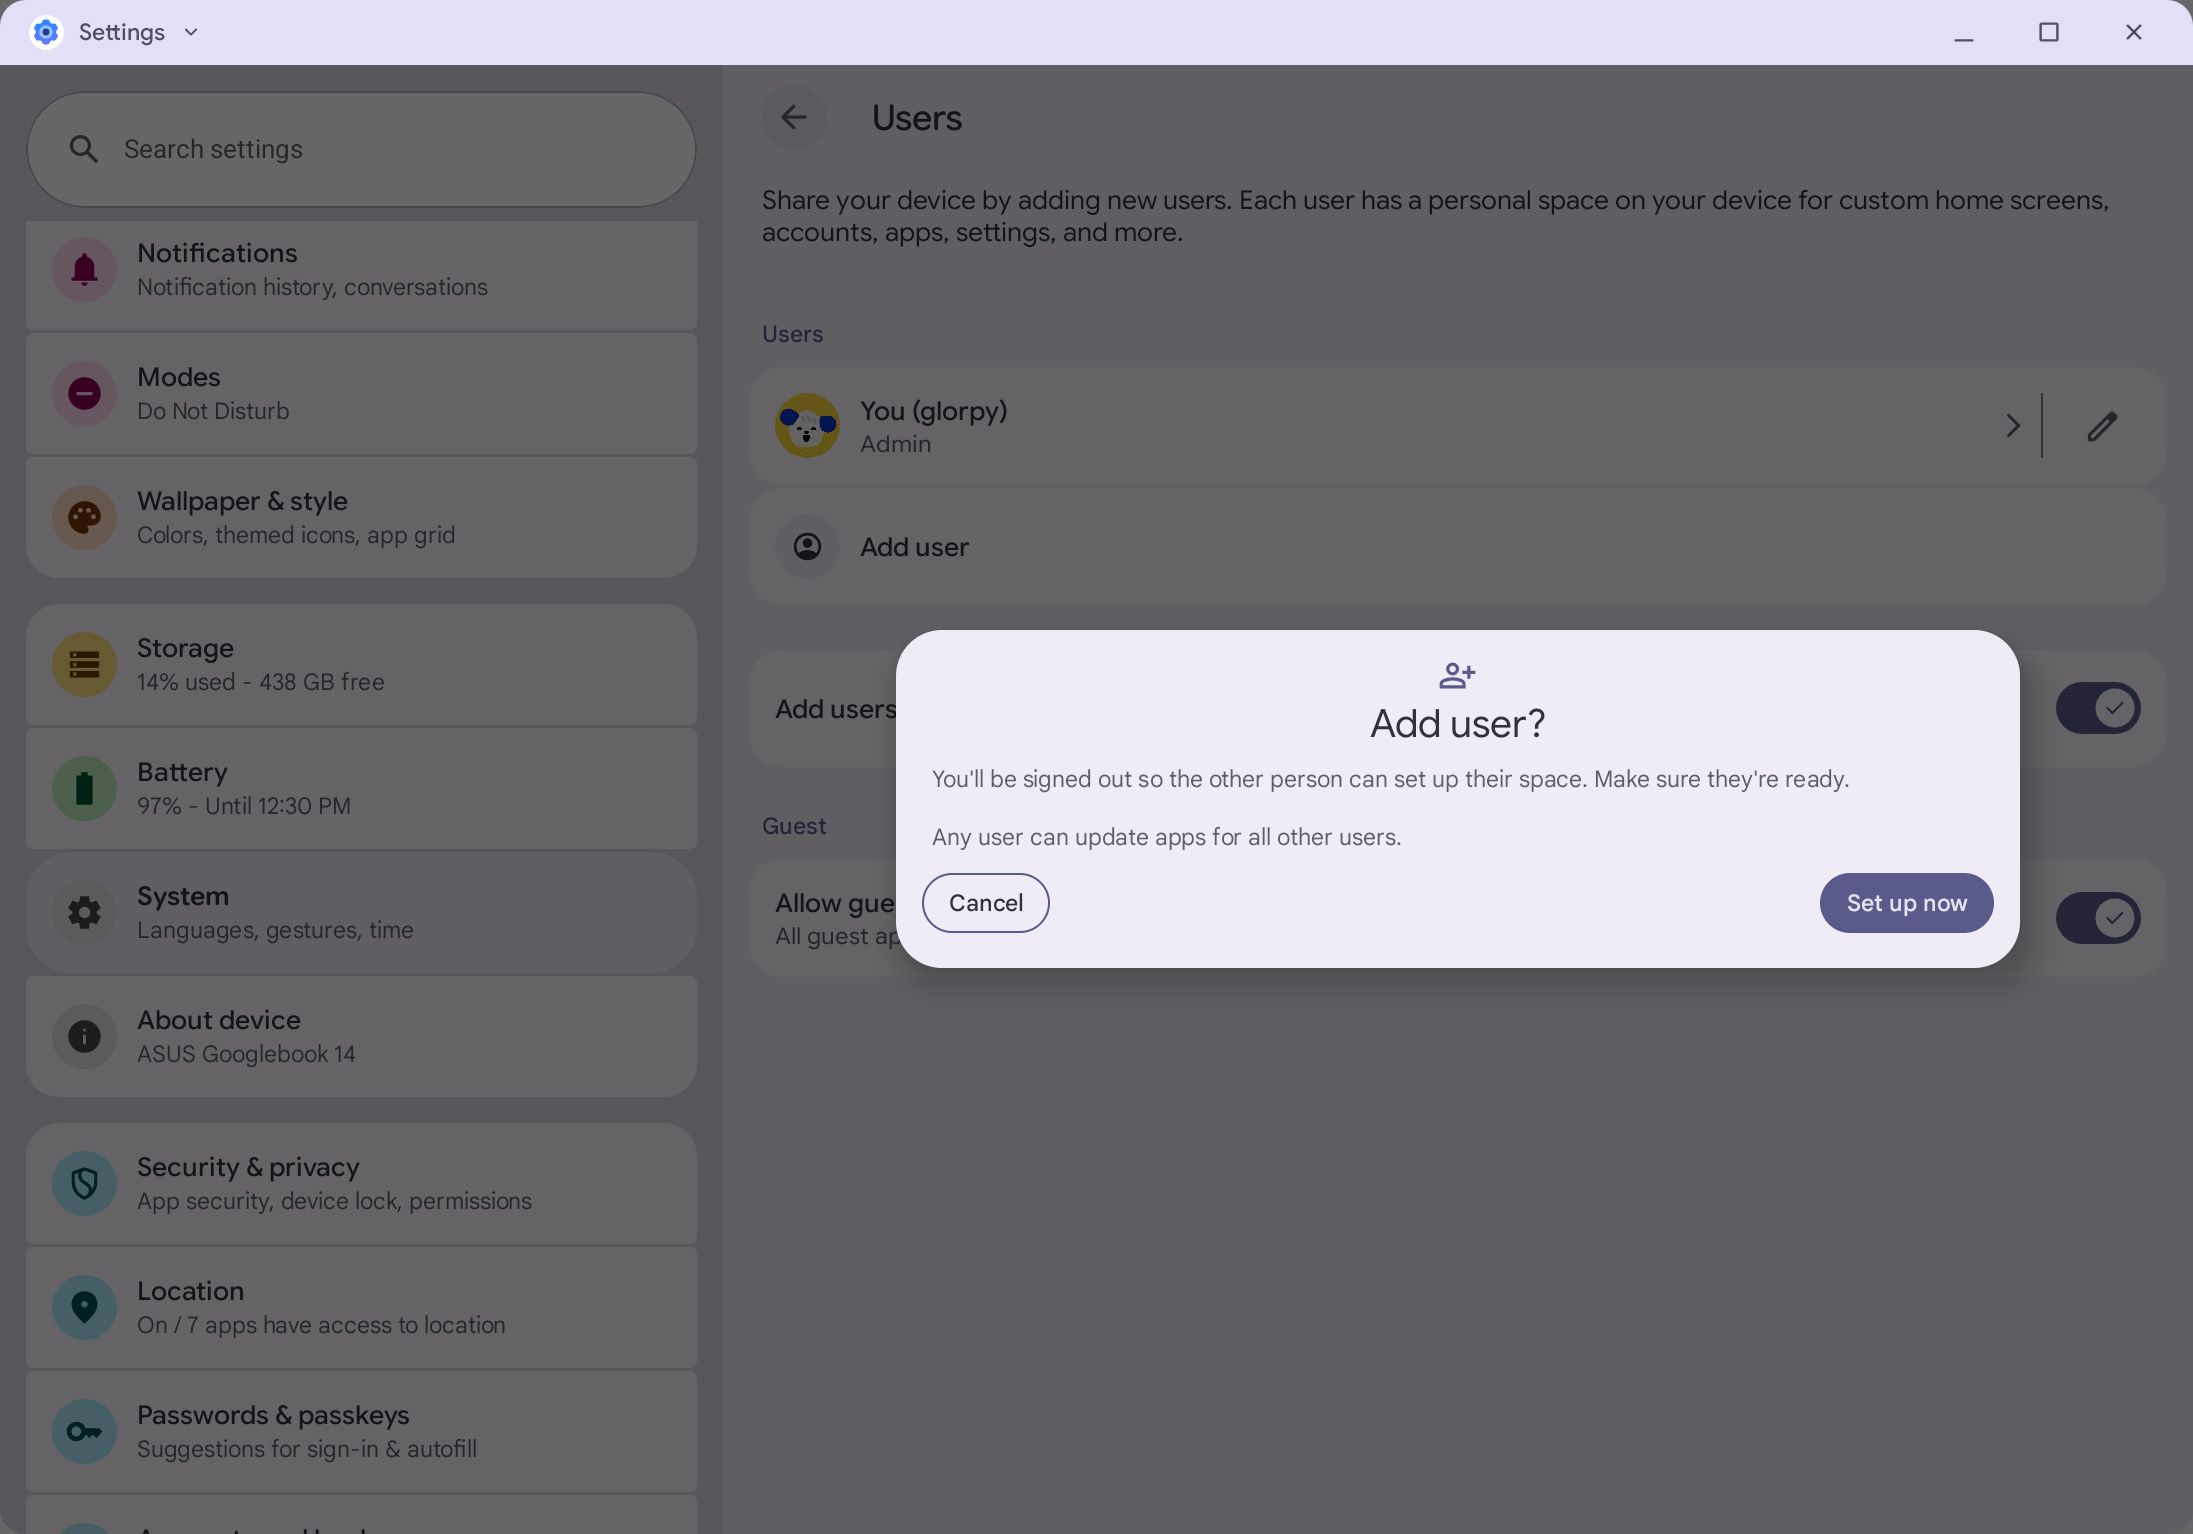Confirm with Set up now button

(x=1906, y=903)
